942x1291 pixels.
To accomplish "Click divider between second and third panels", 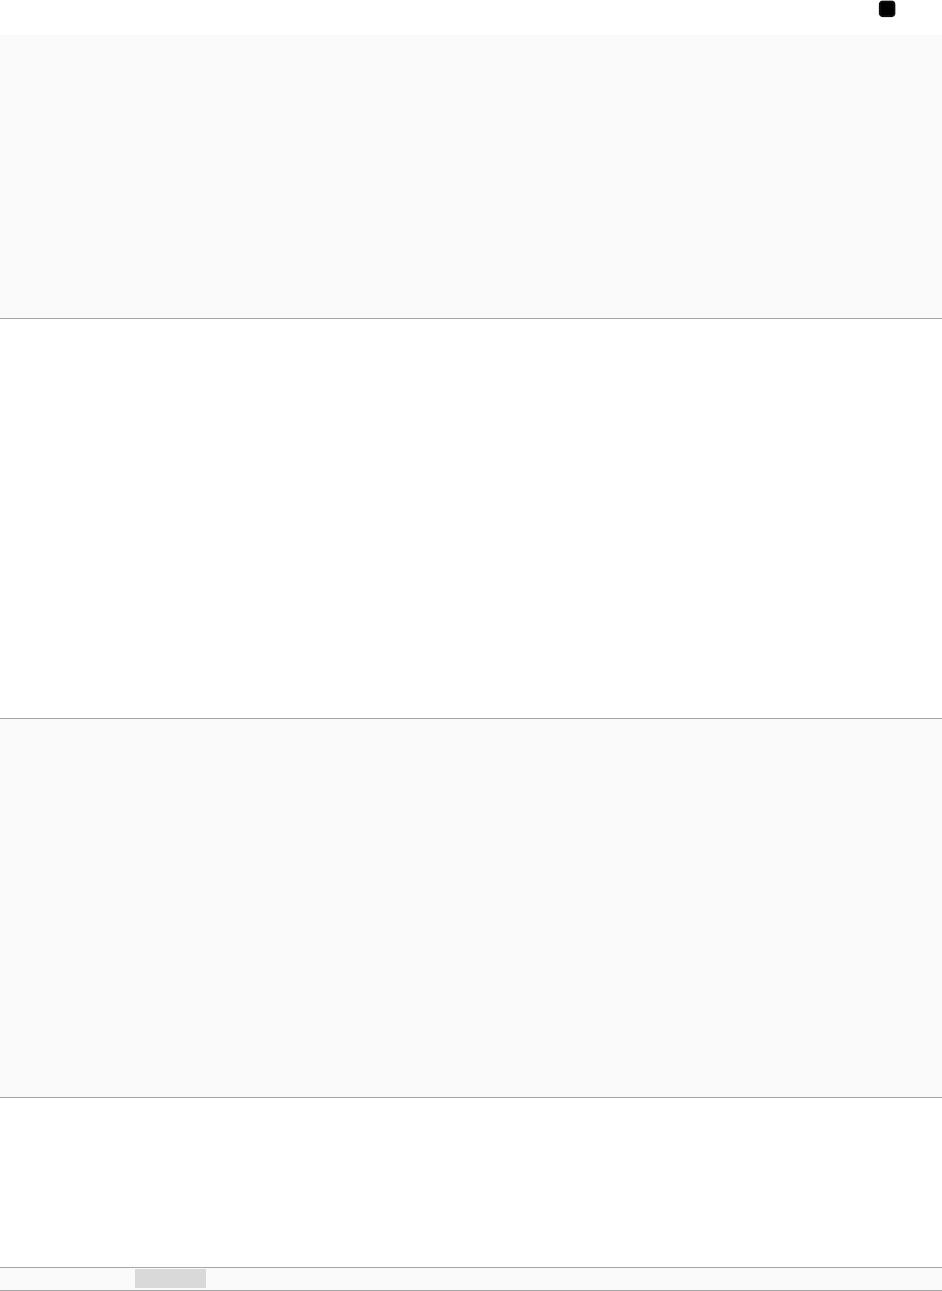I will (x=471, y=718).
